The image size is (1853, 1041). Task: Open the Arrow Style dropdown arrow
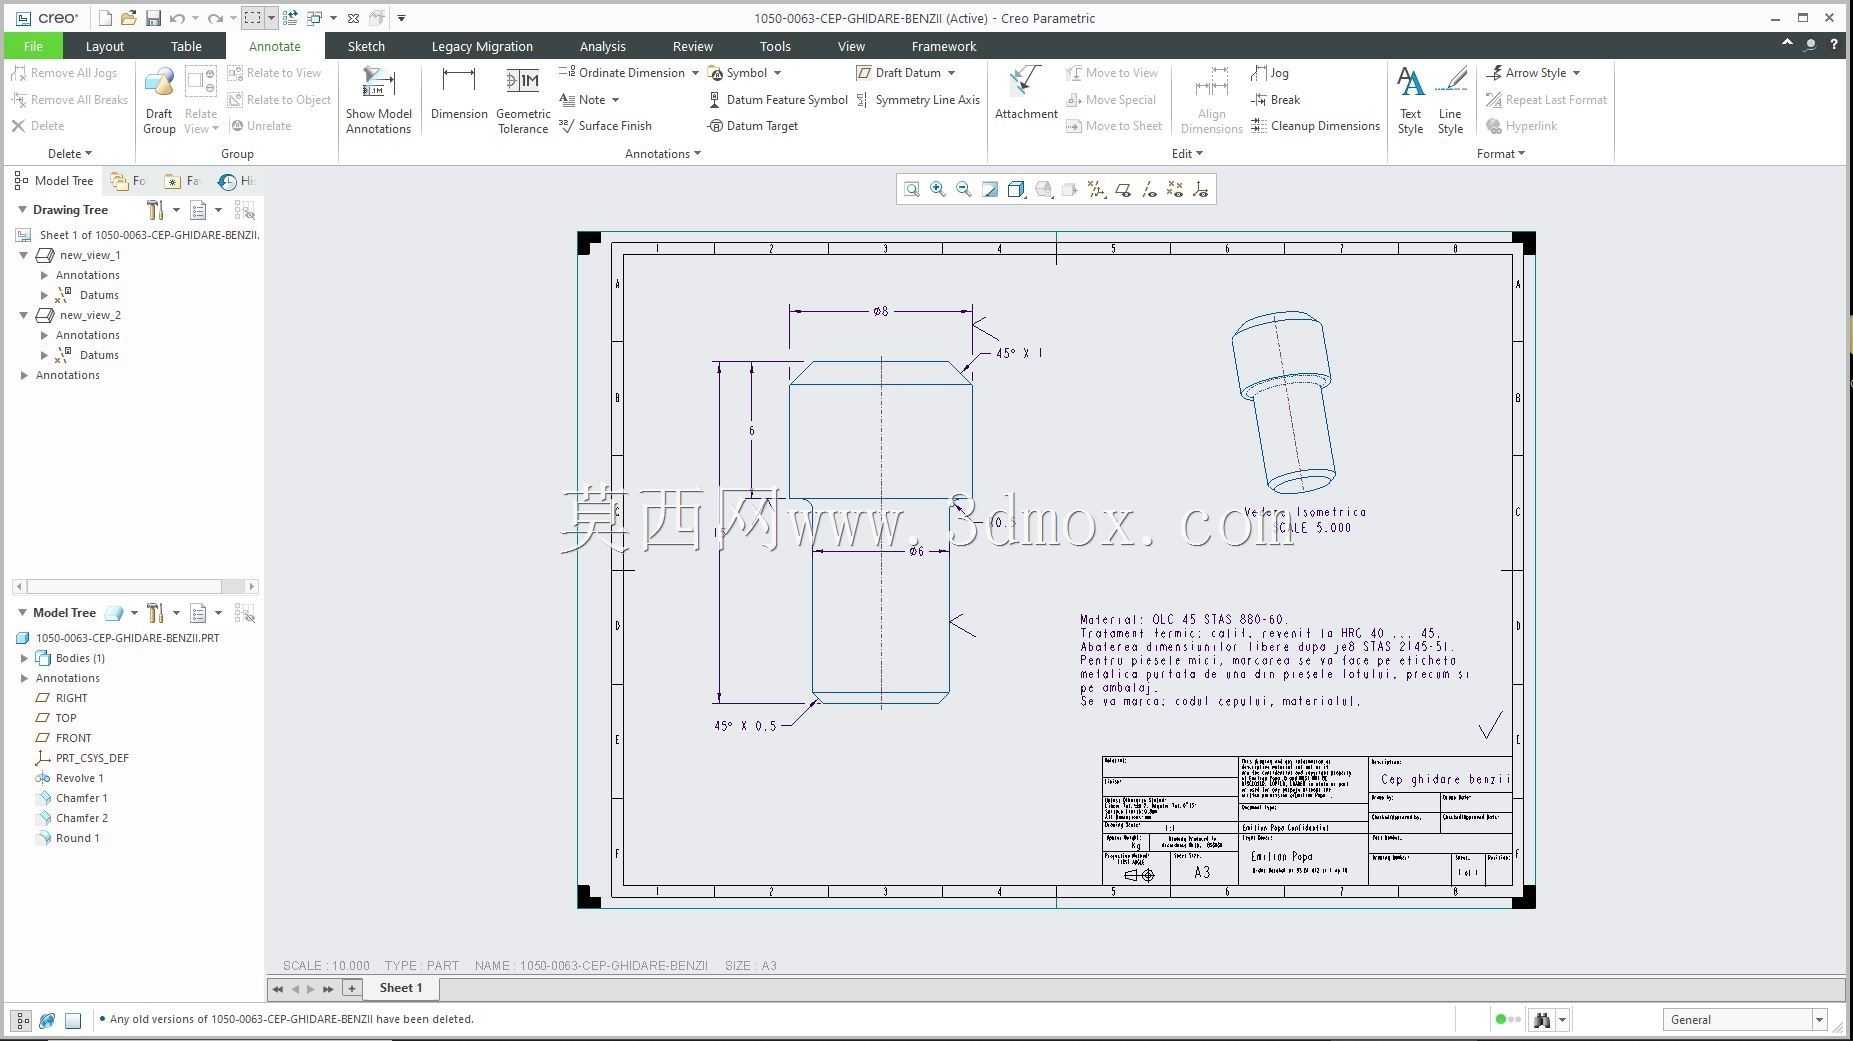click(x=1576, y=73)
